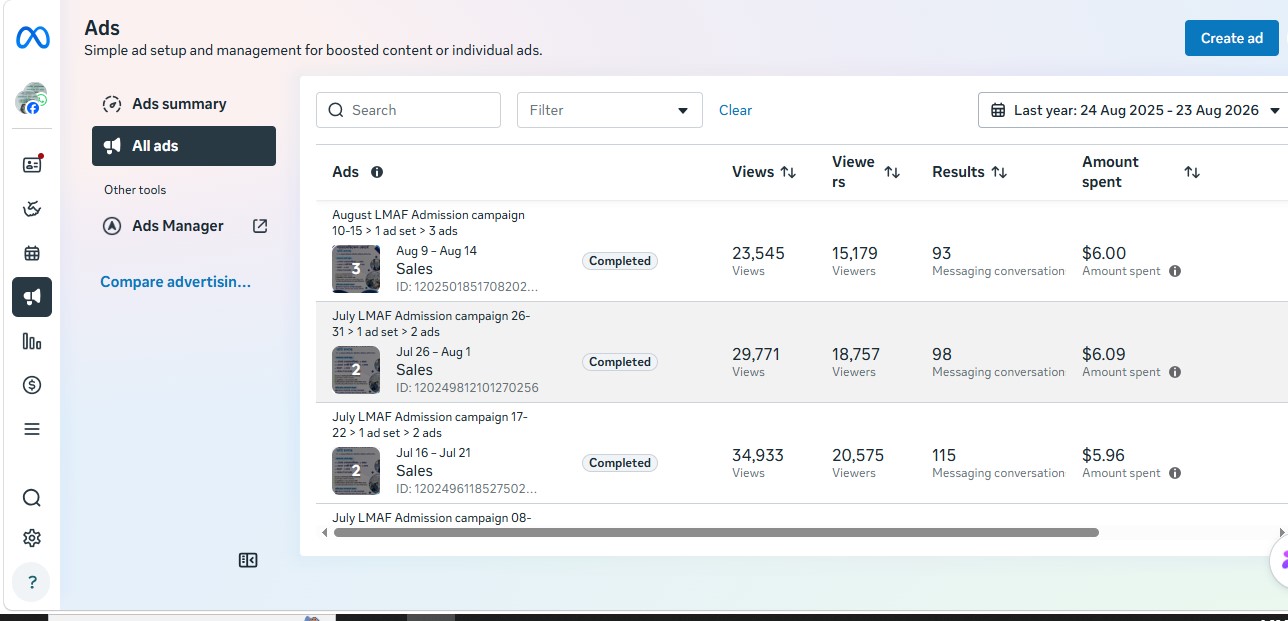This screenshot has height=621, width=1288.
Task: Collapse the navigation panel icon
Action: coord(248,560)
